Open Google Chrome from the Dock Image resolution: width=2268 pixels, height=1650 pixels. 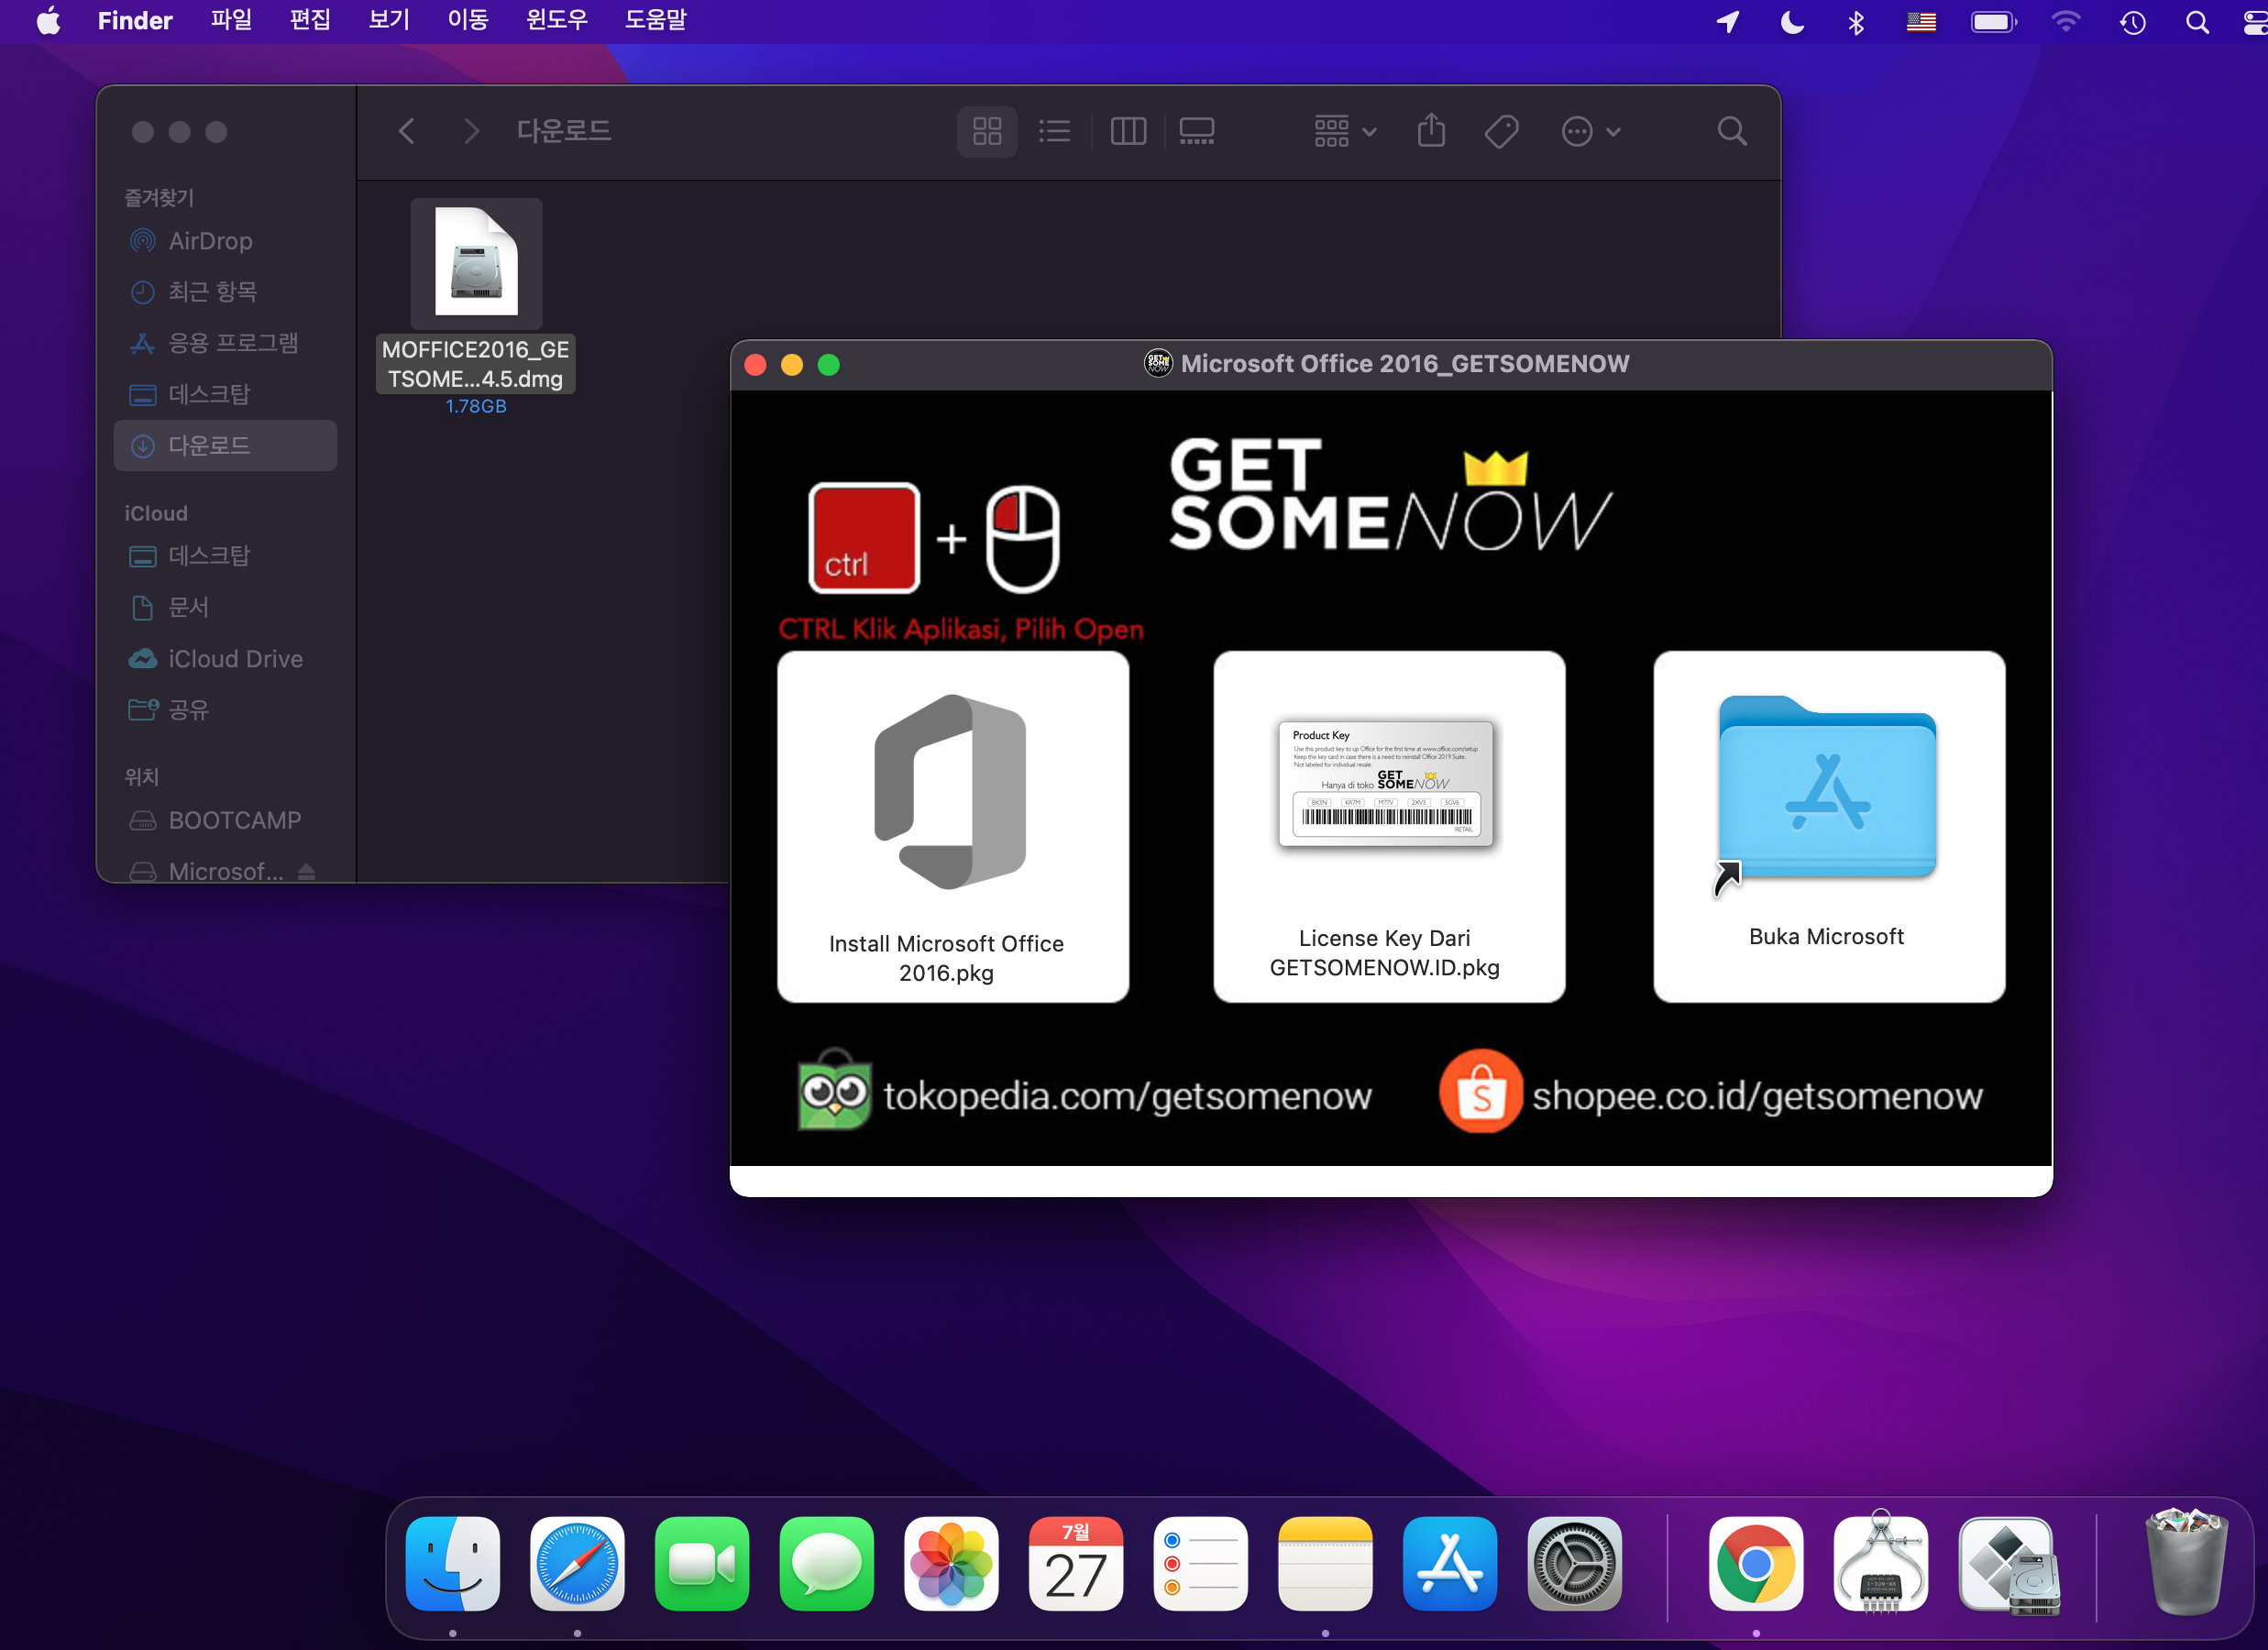(1756, 1564)
